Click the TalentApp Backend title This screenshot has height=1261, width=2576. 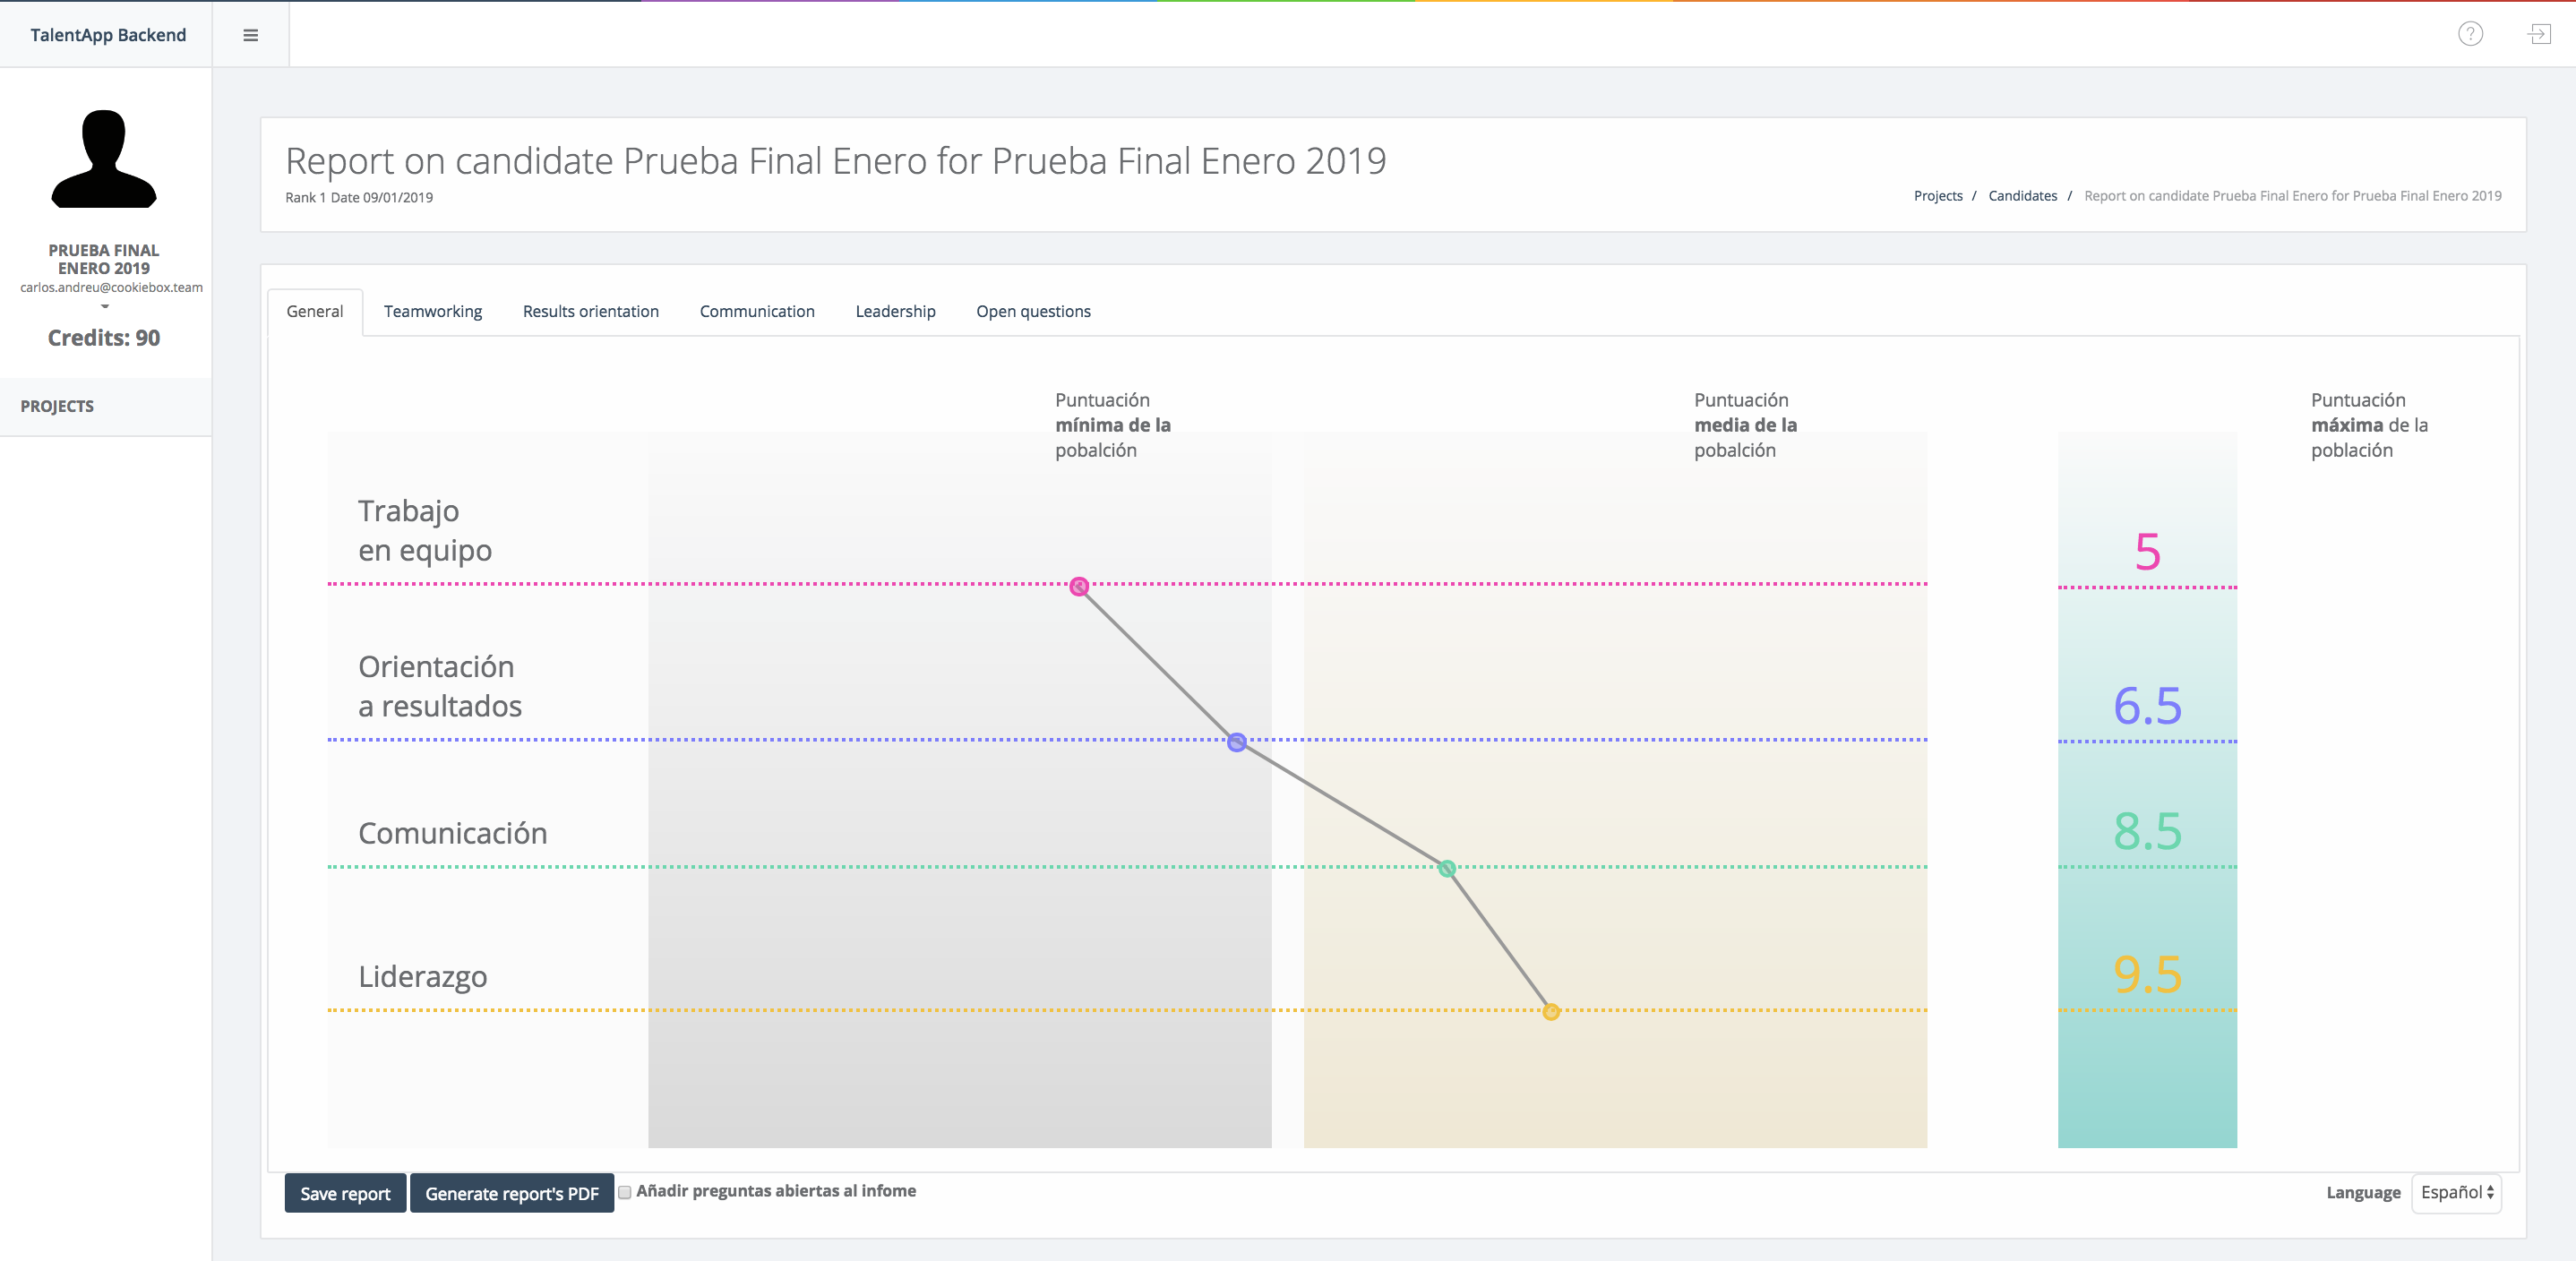coord(108,35)
